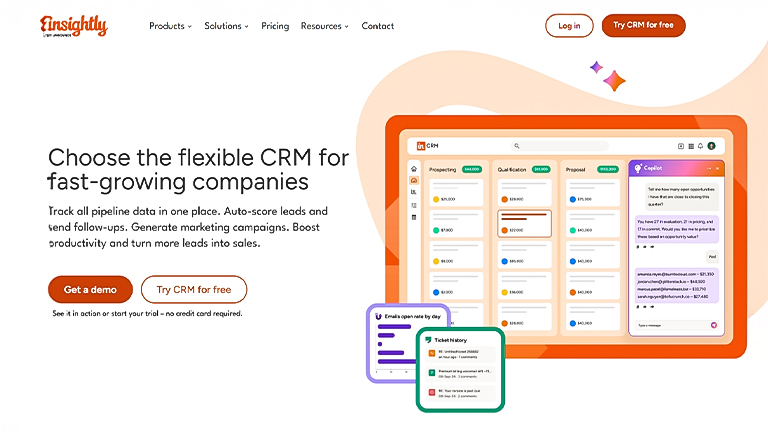768x432 pixels.
Task: Expand the Products dropdown menu
Action: coord(170,26)
